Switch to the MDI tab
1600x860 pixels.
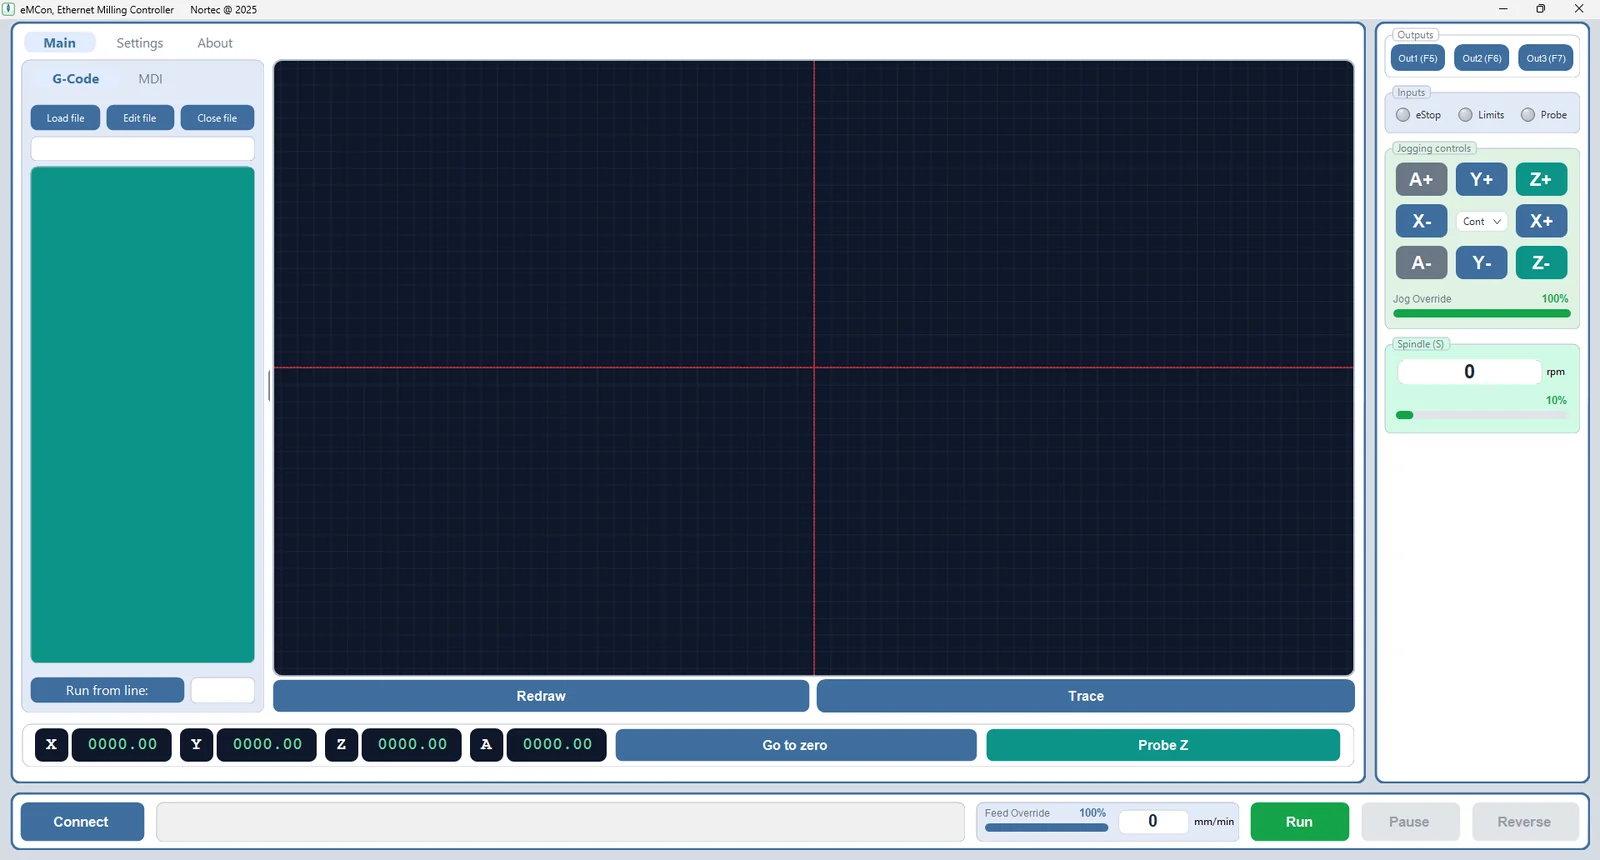[150, 79]
